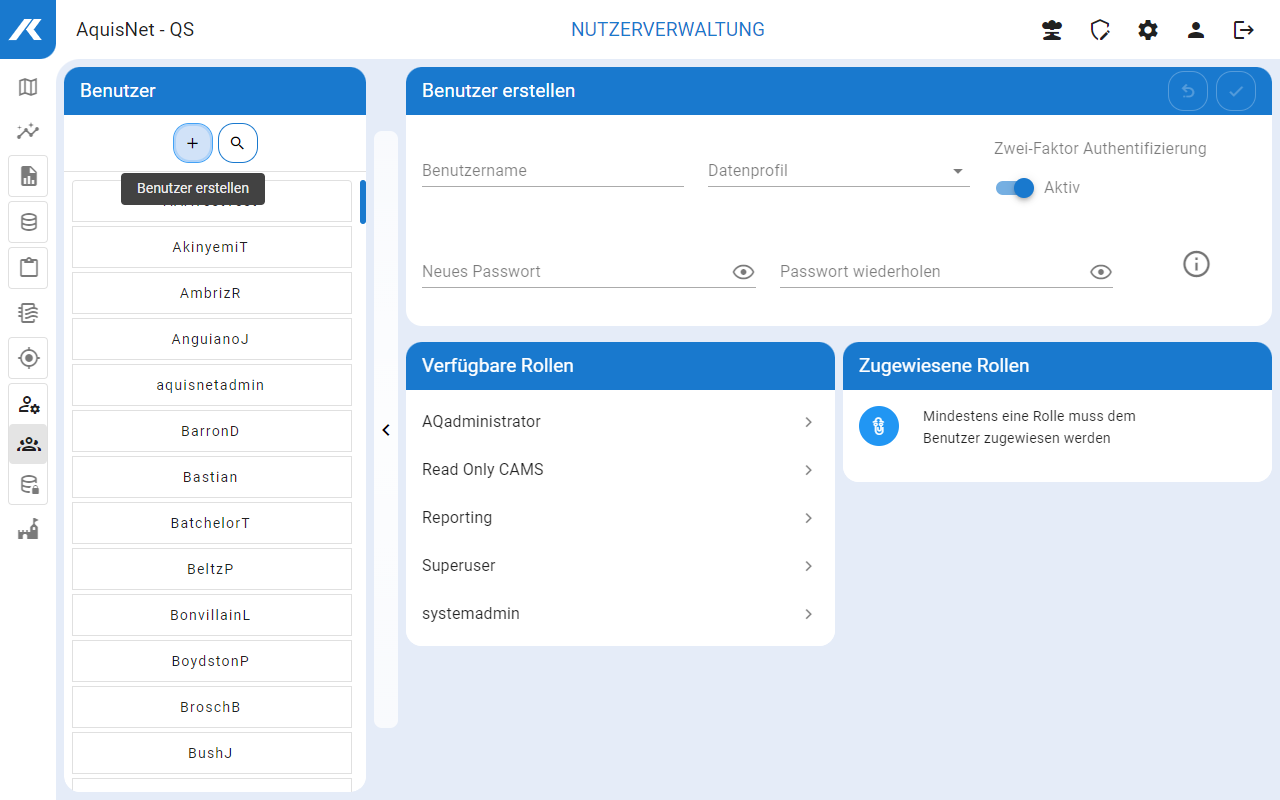Click the password info icon
This screenshot has width=1280, height=800.
1196,264
